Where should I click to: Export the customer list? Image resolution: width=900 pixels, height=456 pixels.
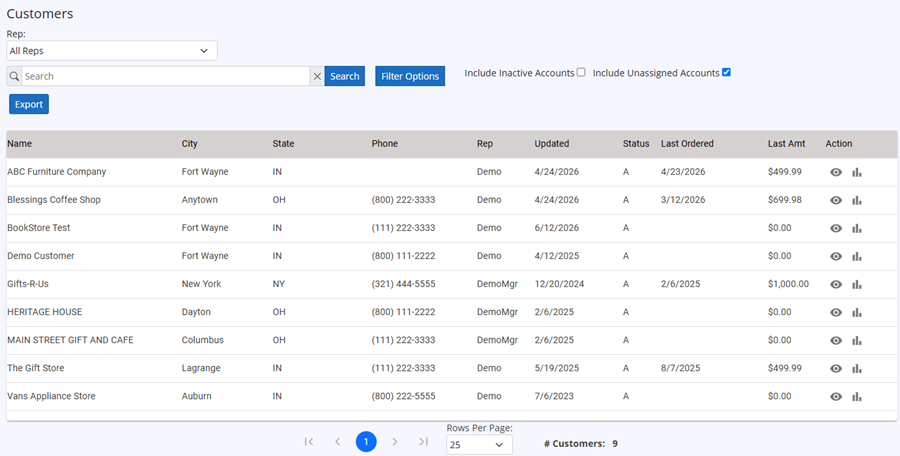coord(29,105)
